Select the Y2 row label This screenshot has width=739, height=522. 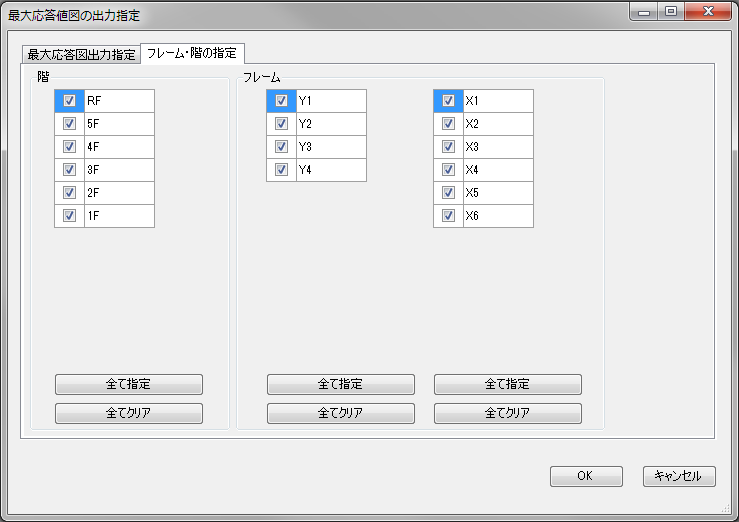click(331, 124)
